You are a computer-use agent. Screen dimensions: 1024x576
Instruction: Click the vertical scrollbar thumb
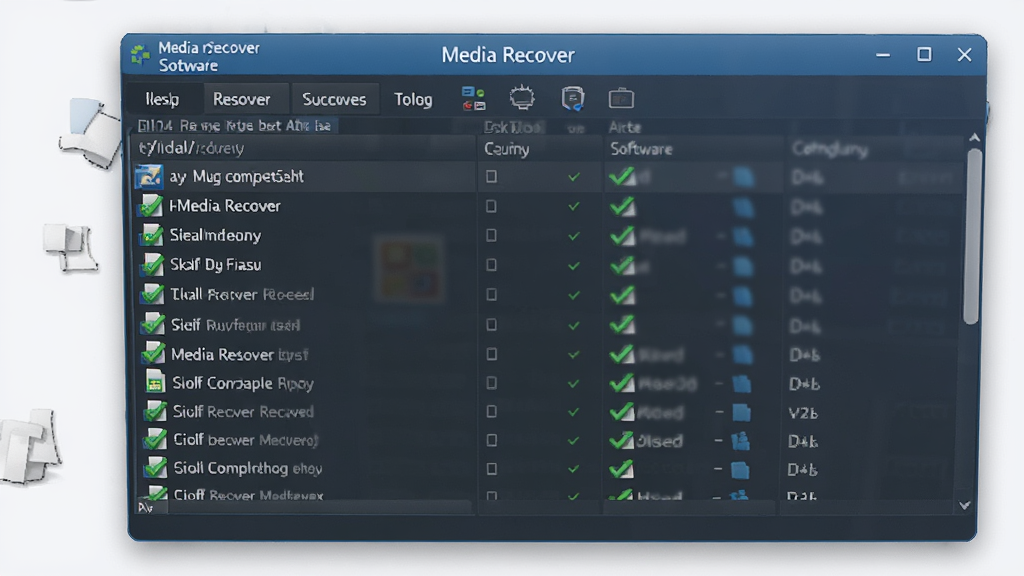point(973,236)
